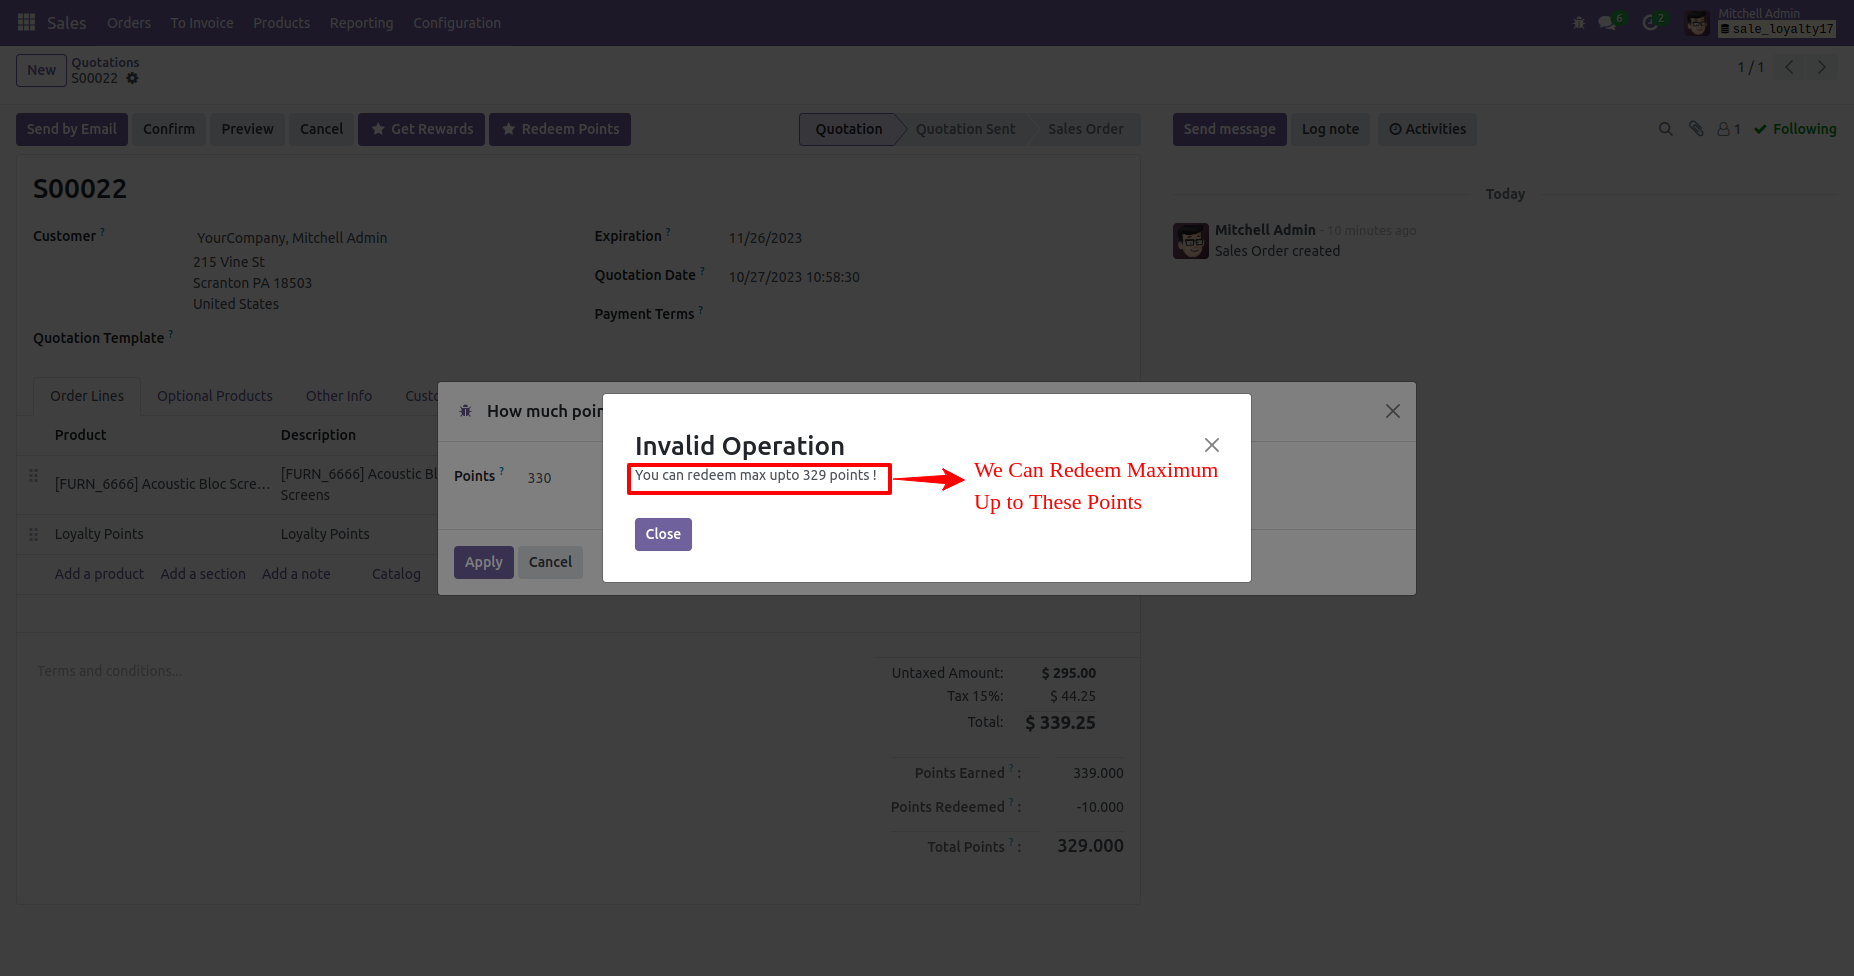Switch to the Order Lines tab
1854x976 pixels.
87,396
